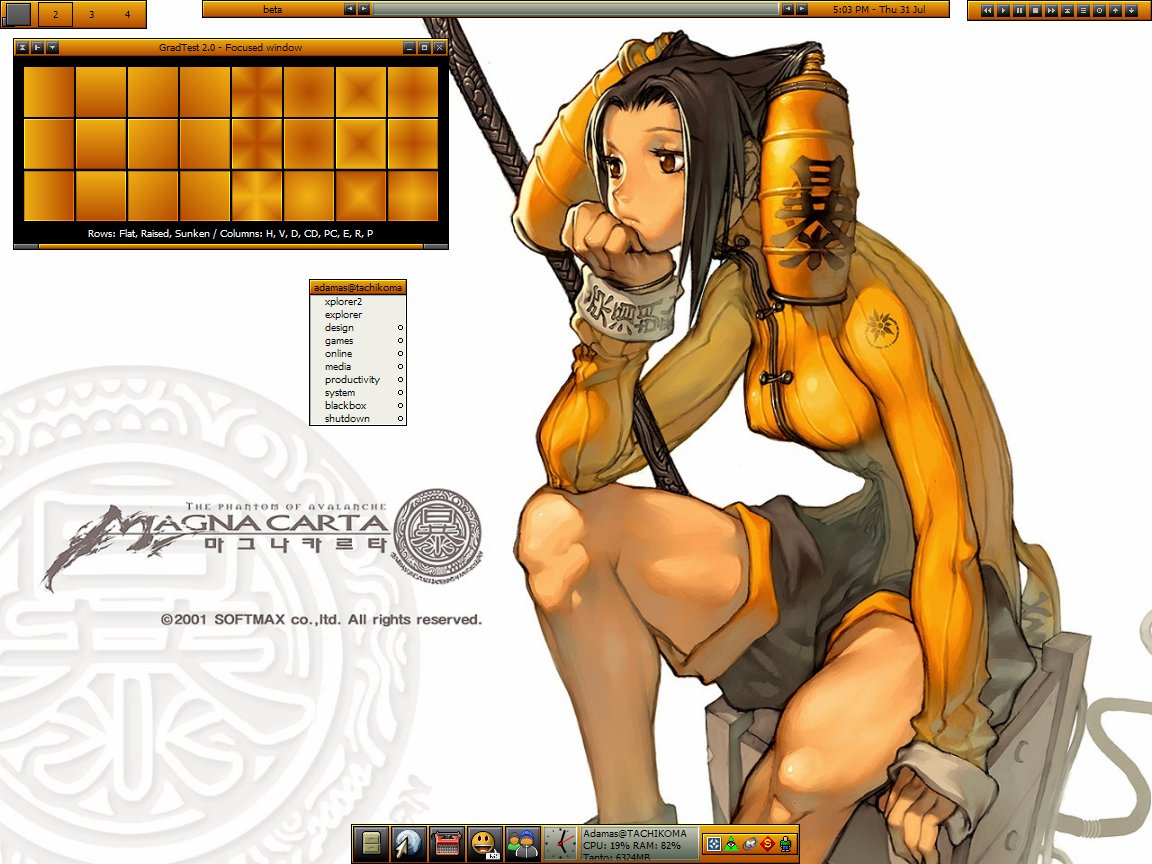
Task: Select the Raised Diagonal gradient swatch
Action: [153, 144]
